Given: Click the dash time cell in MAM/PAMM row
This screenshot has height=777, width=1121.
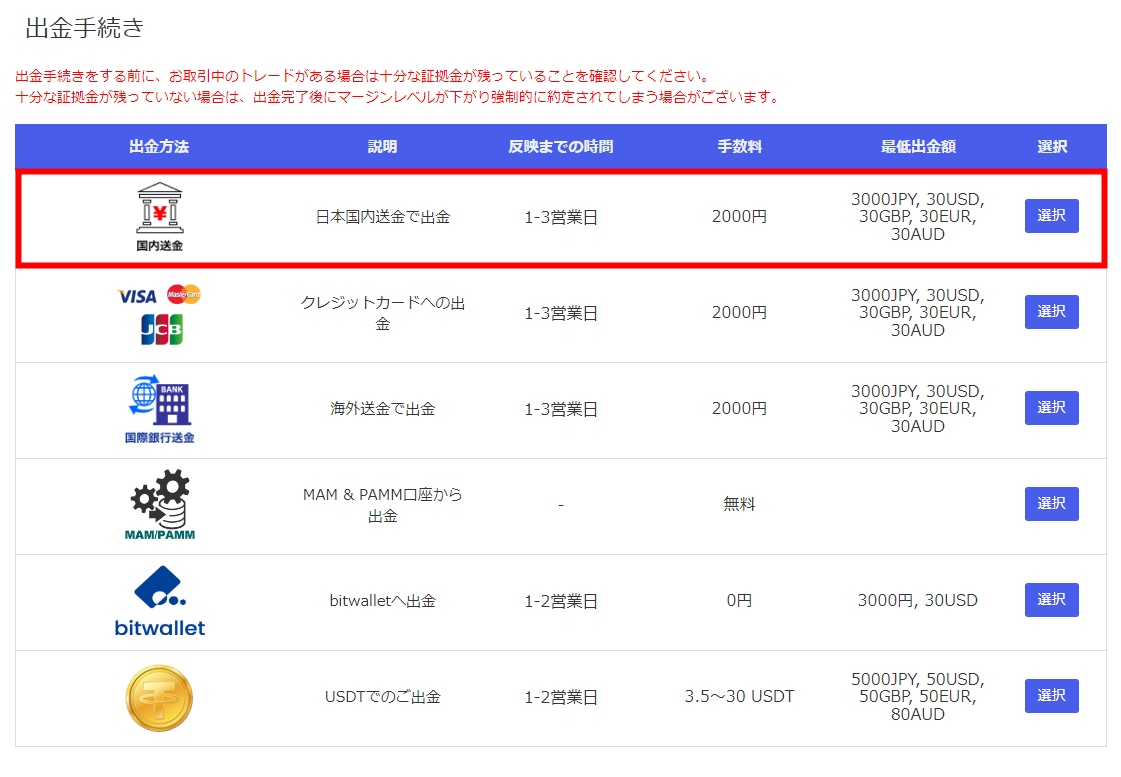Looking at the screenshot, I should (560, 505).
